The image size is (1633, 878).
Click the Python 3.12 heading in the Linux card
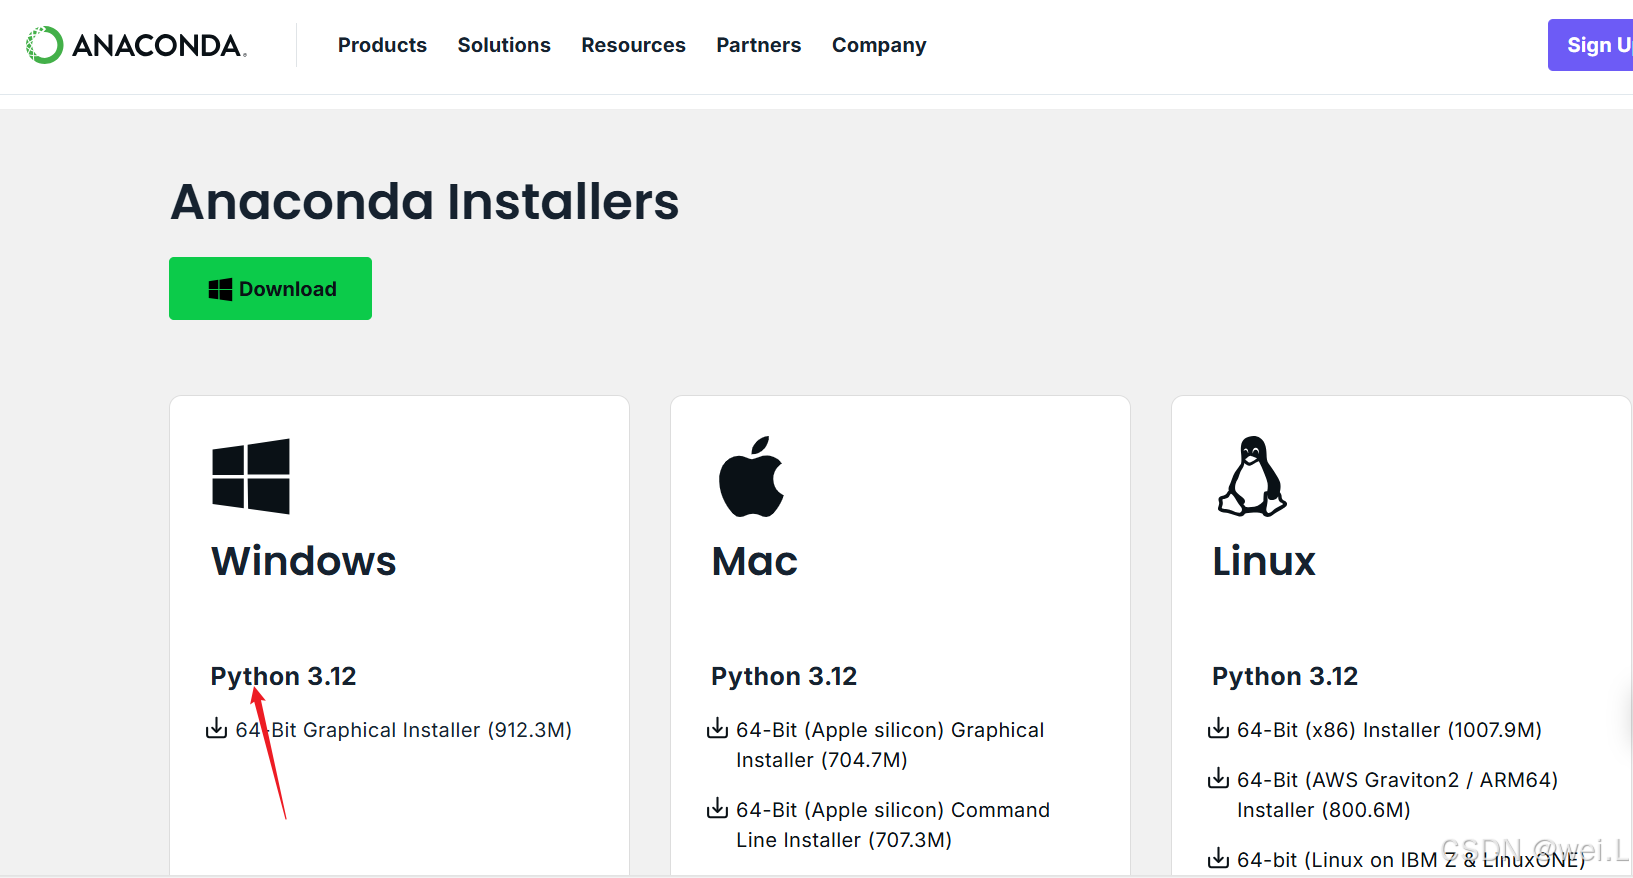tap(1285, 677)
